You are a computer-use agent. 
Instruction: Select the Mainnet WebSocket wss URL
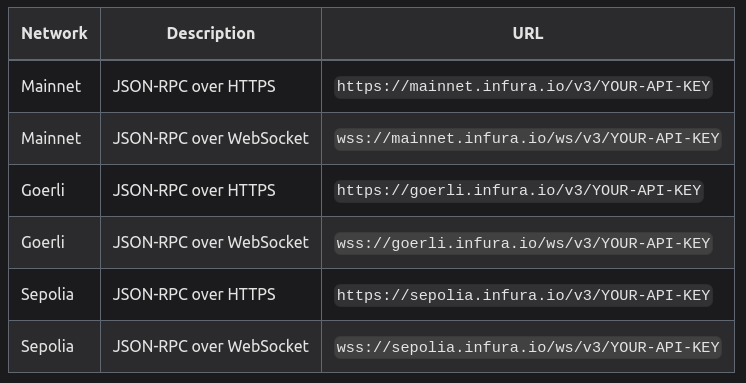pos(528,139)
